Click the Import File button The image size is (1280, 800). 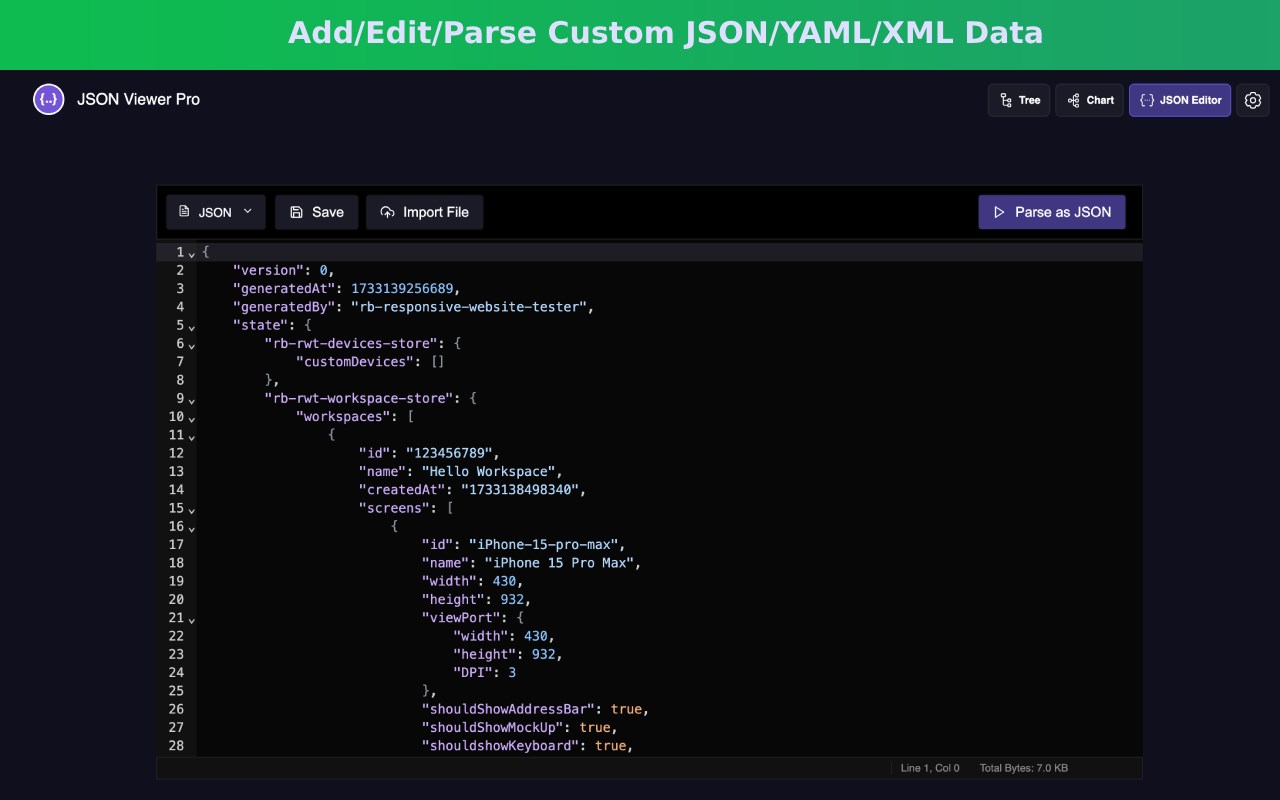tap(424, 212)
